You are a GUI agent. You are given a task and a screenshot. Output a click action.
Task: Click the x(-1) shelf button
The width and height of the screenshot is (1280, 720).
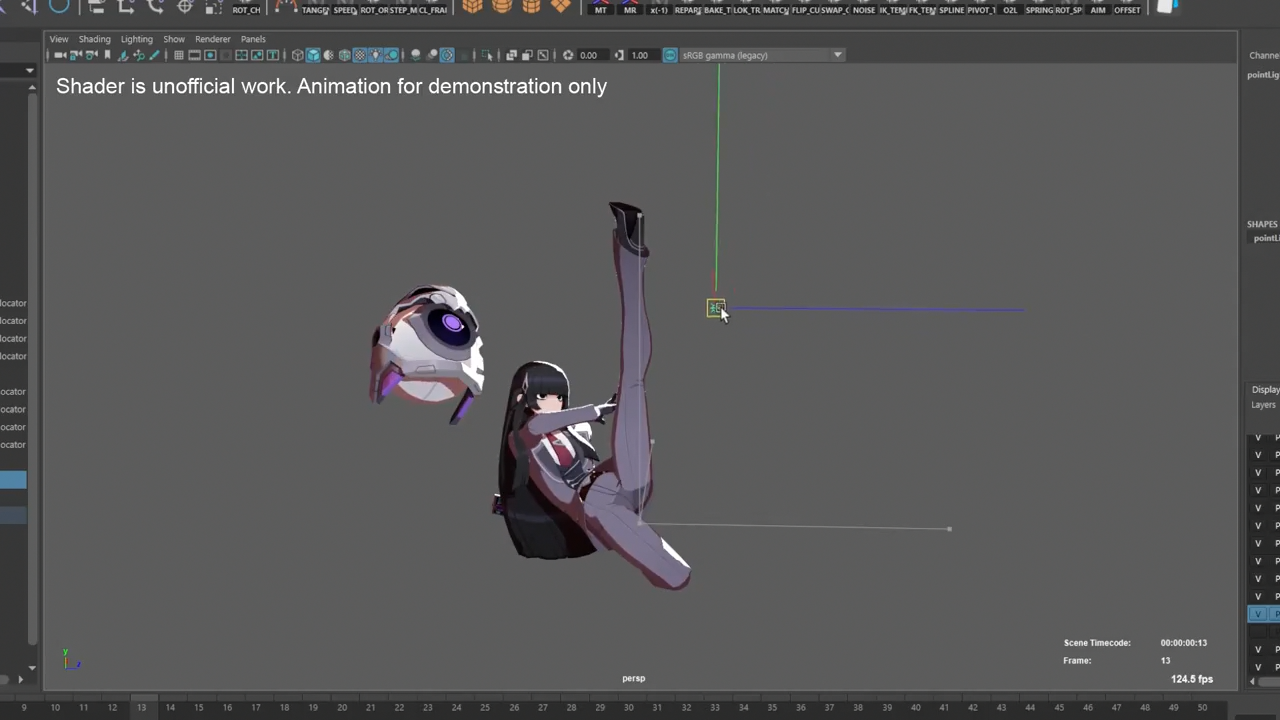tap(659, 8)
